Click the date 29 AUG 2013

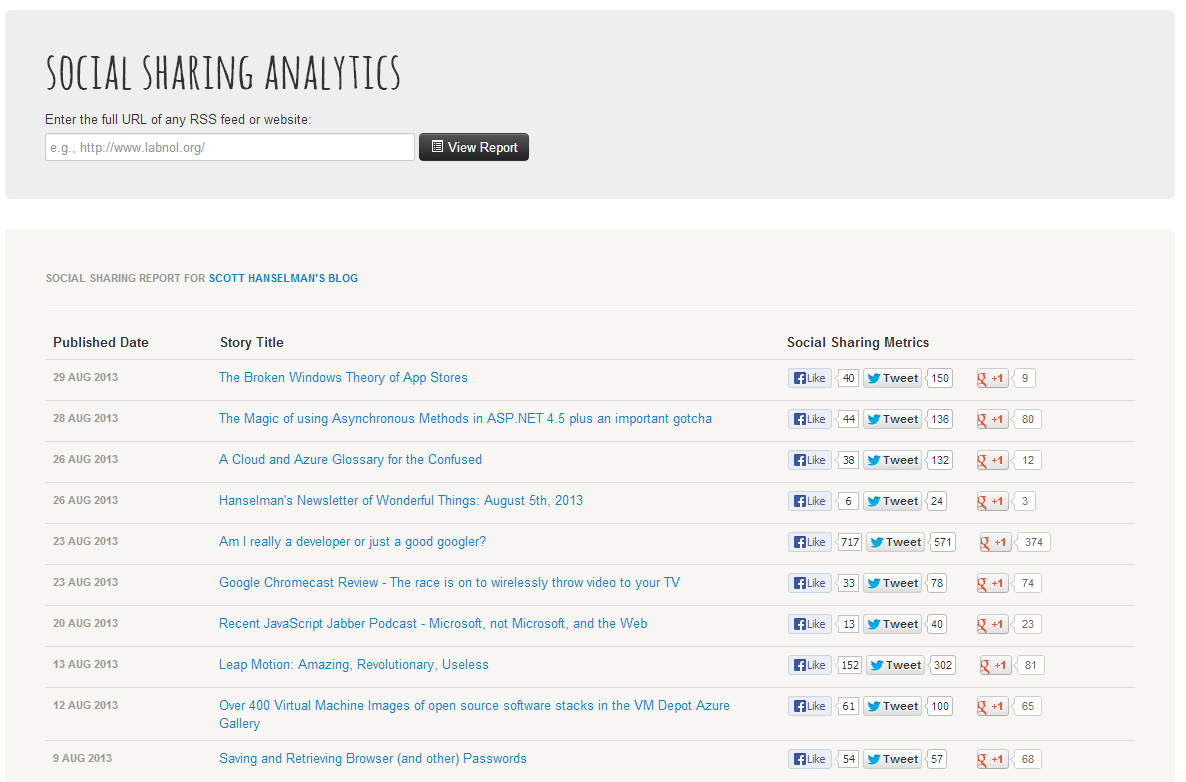pyautogui.click(x=85, y=377)
